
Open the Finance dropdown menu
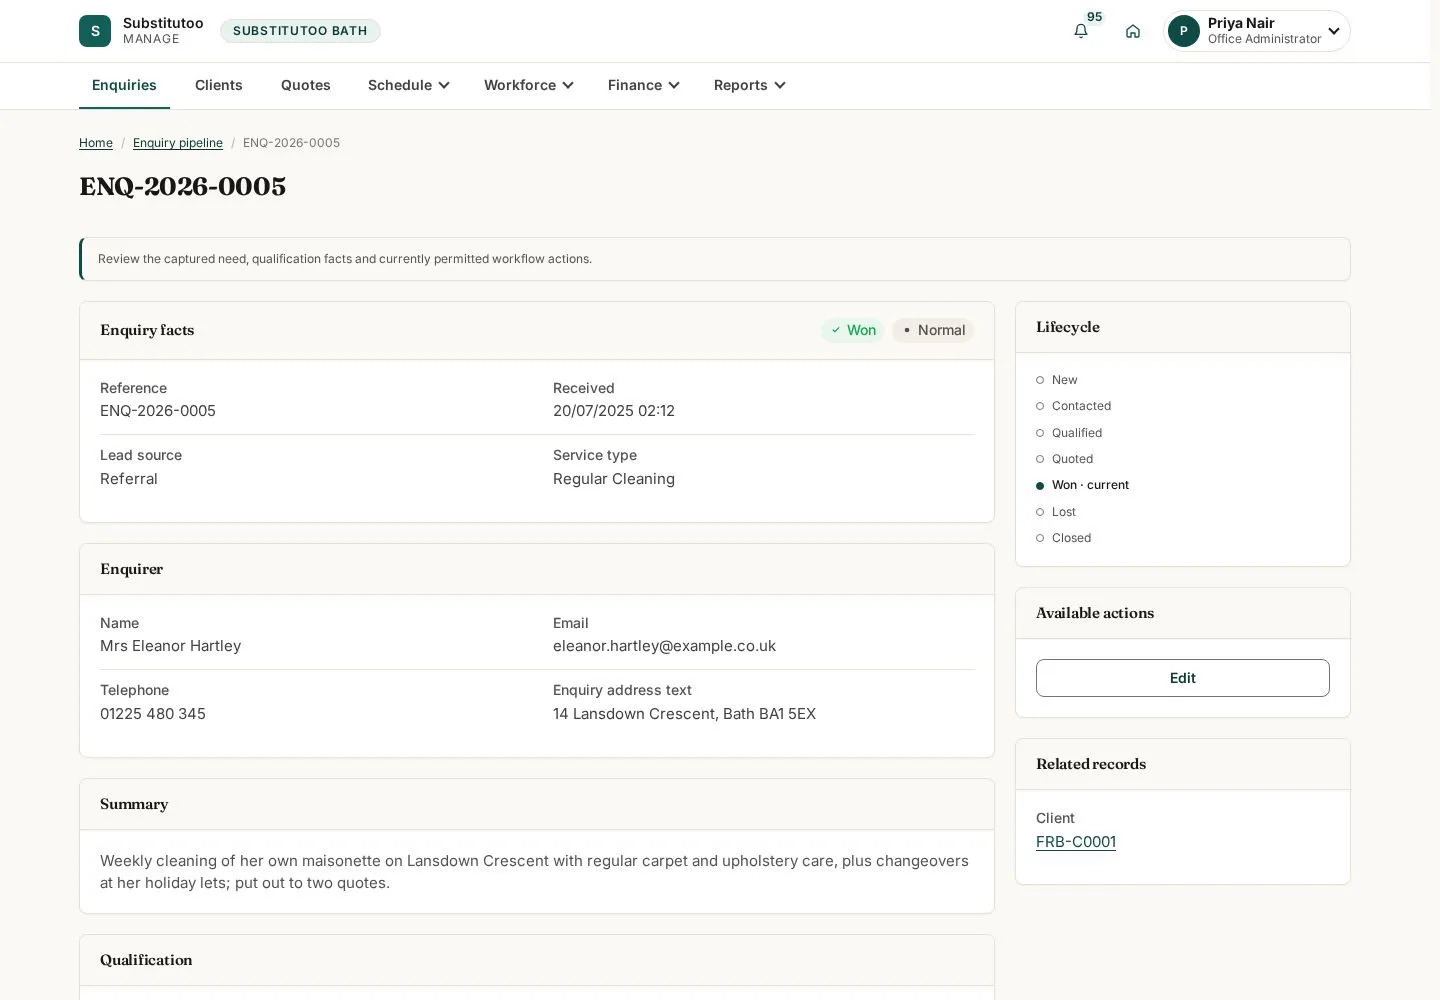[644, 85]
